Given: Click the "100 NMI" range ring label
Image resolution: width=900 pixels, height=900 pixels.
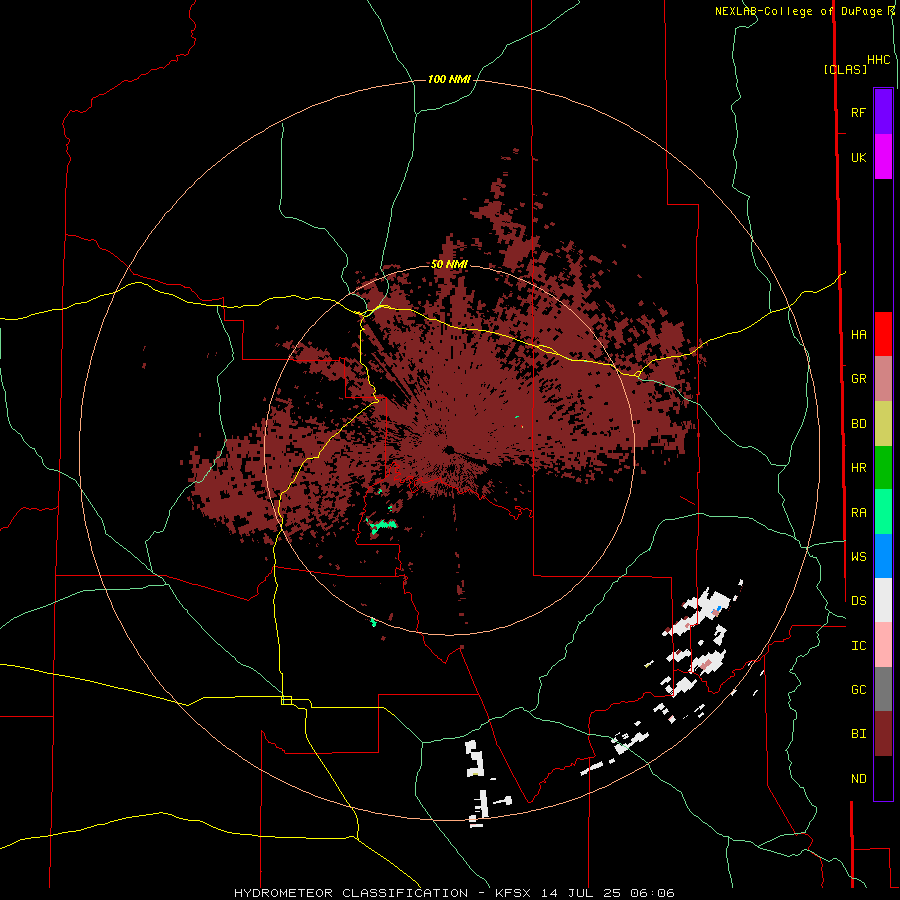Looking at the screenshot, I should [x=449, y=79].
